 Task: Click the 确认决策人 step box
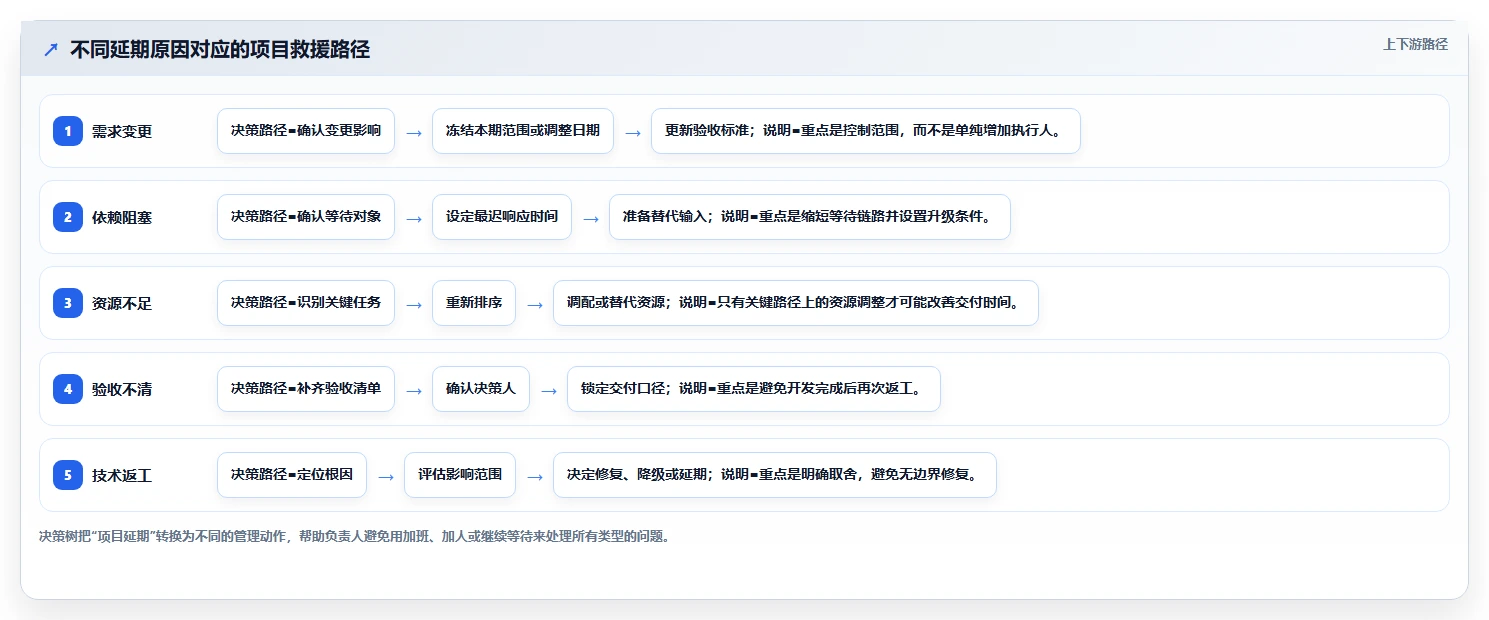(481, 389)
